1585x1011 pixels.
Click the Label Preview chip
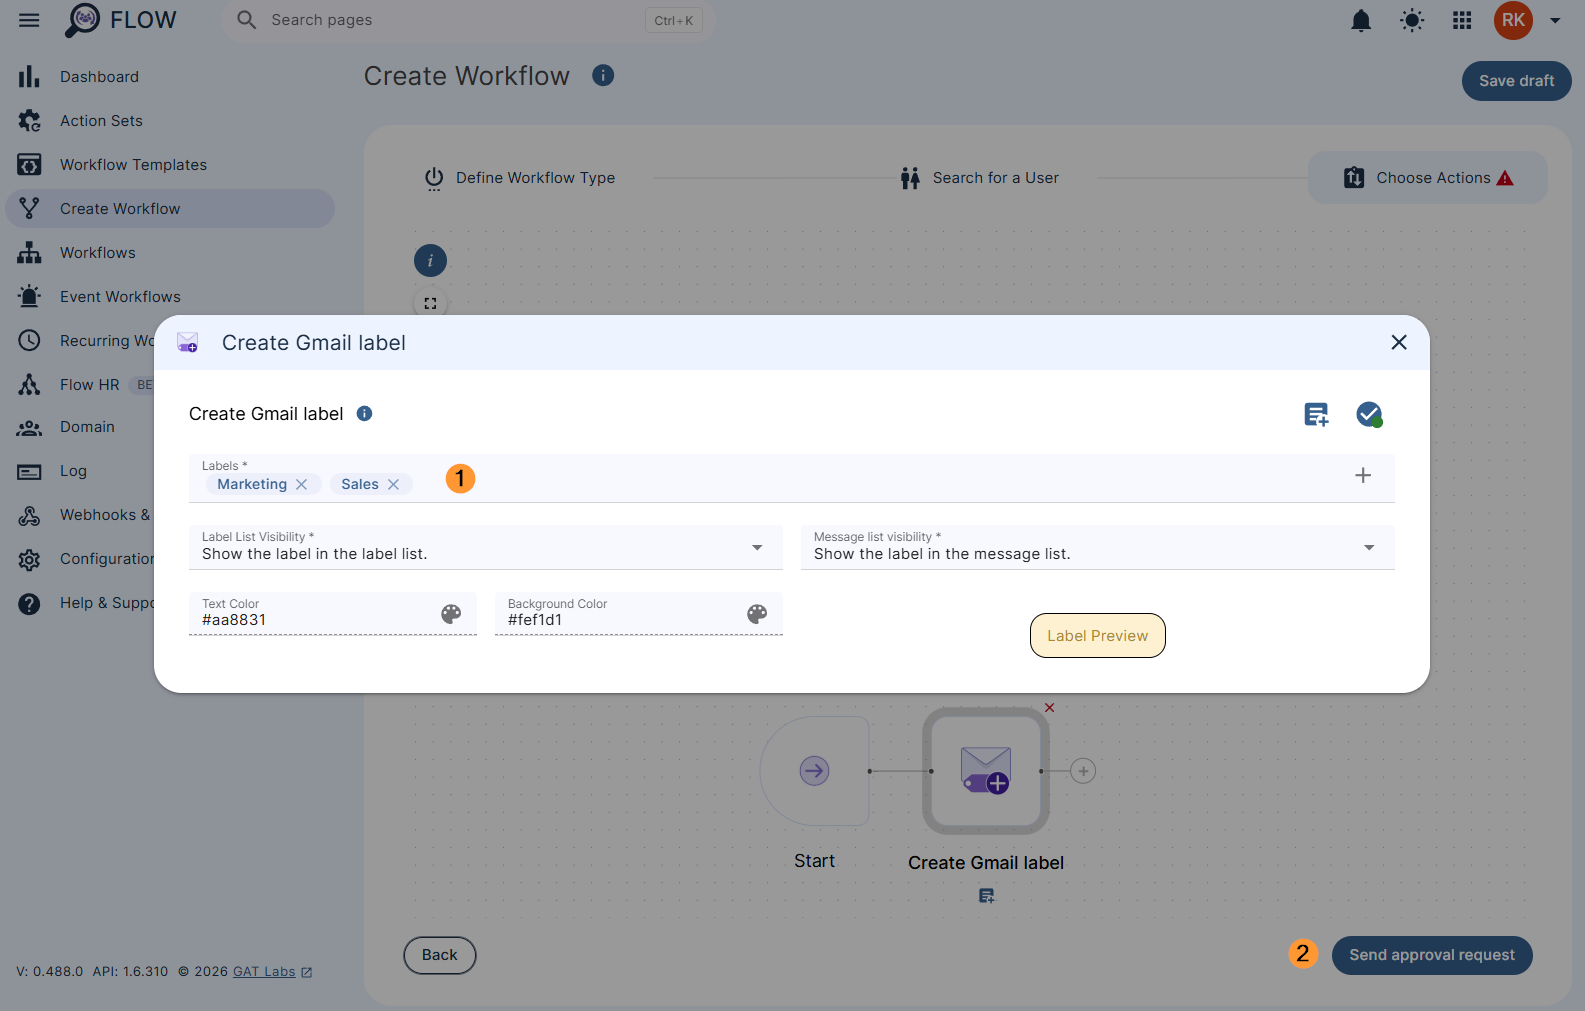click(1098, 636)
